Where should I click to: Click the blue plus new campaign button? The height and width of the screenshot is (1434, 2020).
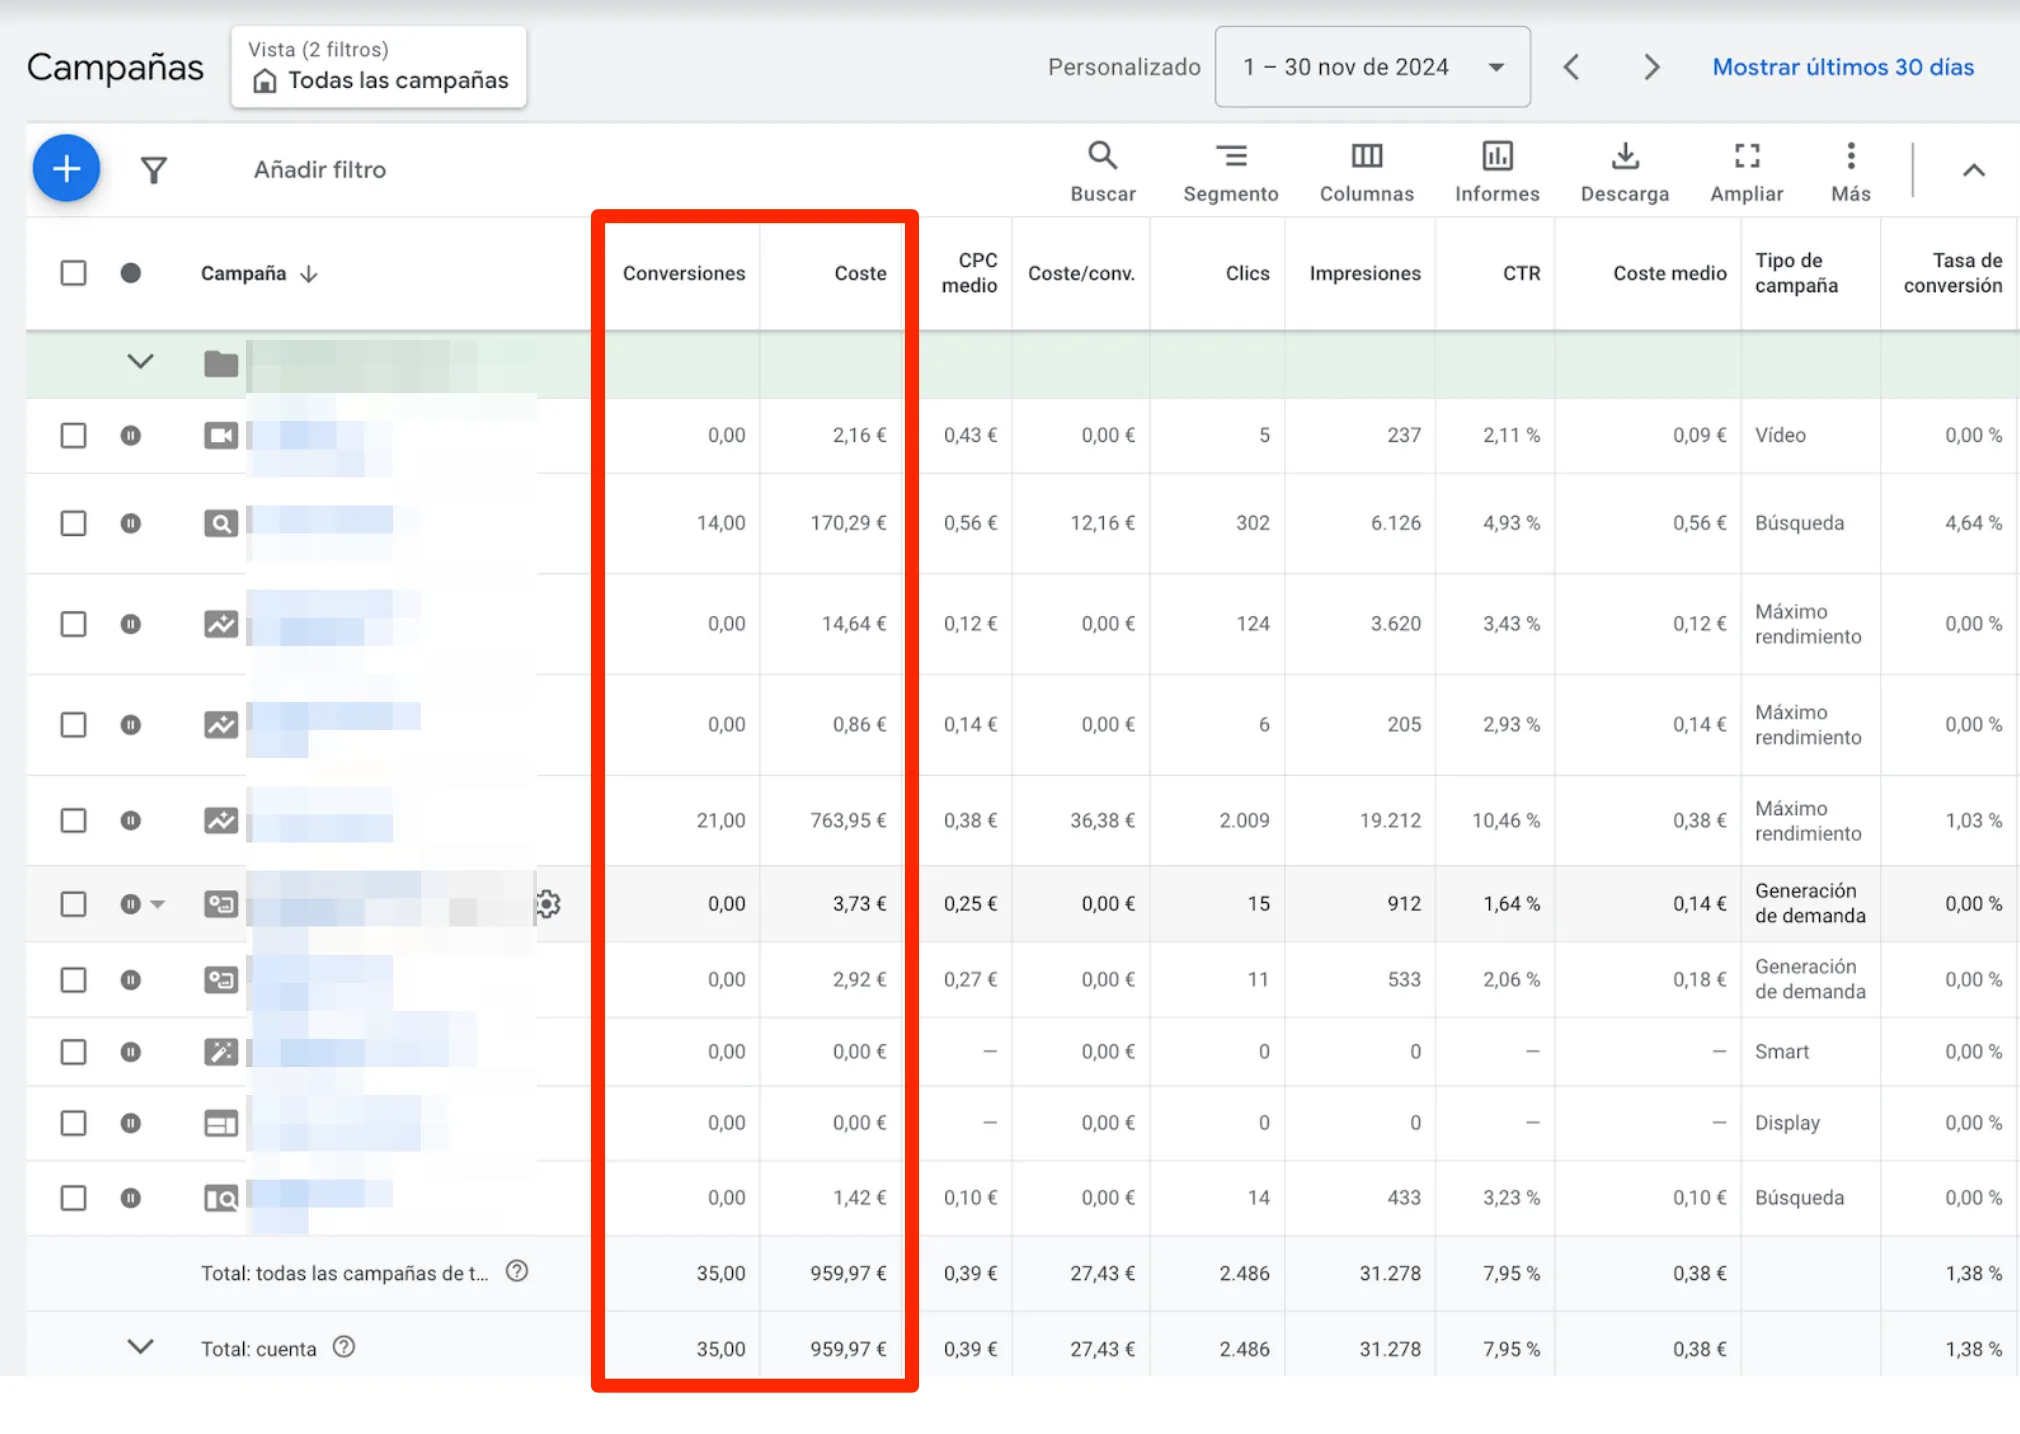tap(66, 168)
